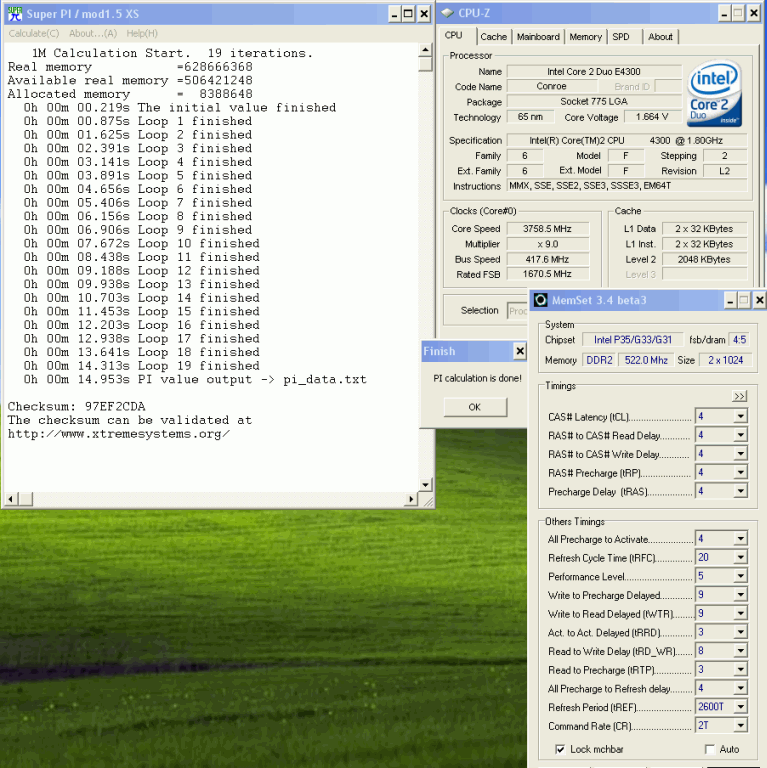Click the MemSet title bar icon
The image size is (767, 768).
541,300
